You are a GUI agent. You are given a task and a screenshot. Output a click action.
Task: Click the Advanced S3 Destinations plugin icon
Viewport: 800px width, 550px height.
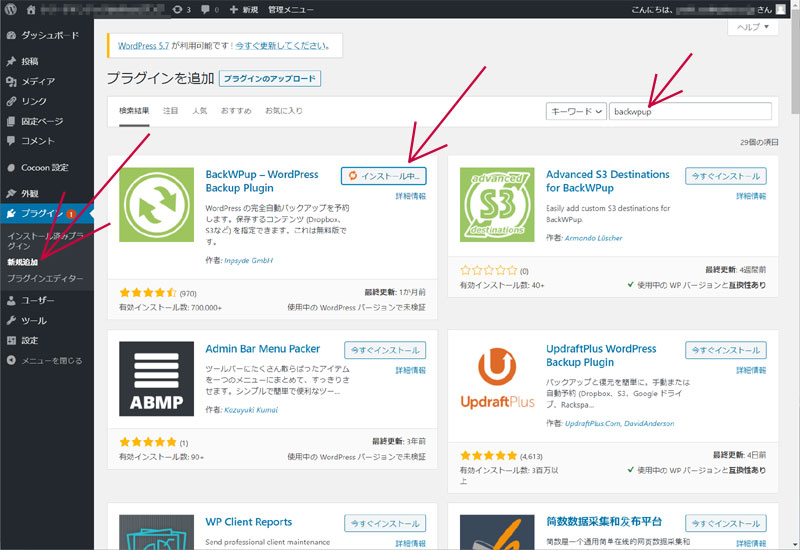click(497, 205)
